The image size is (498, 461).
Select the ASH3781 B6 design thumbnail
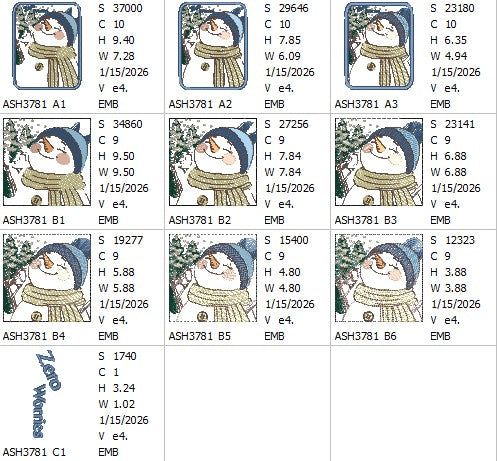click(x=379, y=278)
